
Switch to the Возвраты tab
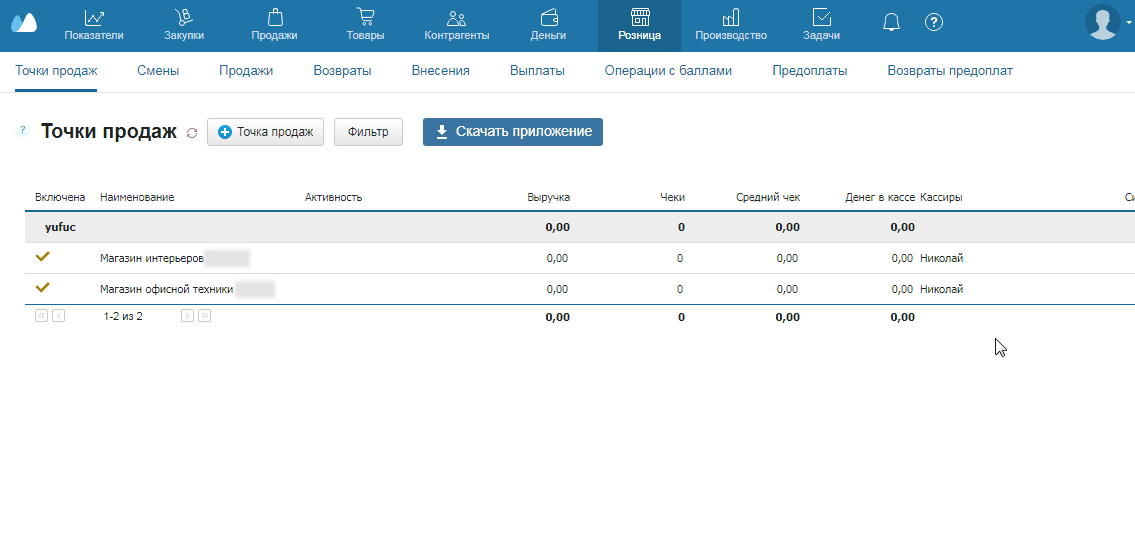pyautogui.click(x=342, y=71)
